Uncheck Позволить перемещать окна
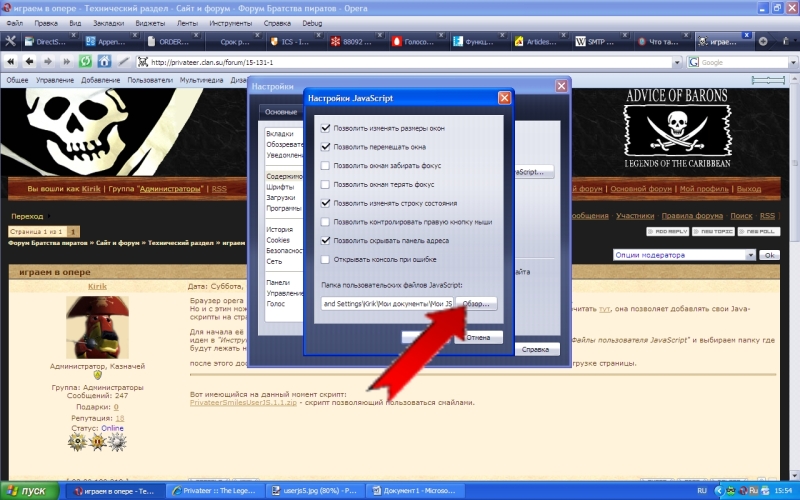The image size is (800, 500). [325, 147]
